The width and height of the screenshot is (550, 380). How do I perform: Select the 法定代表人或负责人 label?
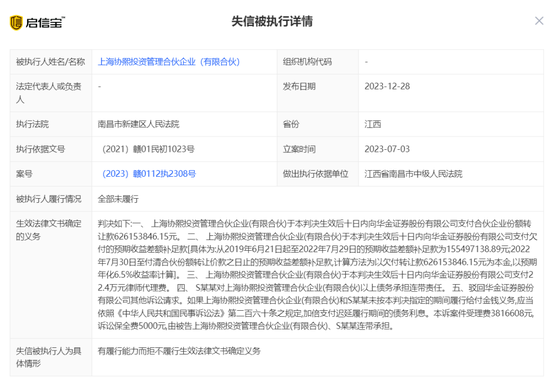[48, 93]
